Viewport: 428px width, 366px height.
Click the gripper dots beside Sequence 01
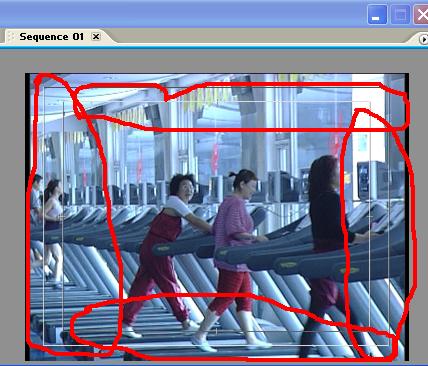point(11,36)
